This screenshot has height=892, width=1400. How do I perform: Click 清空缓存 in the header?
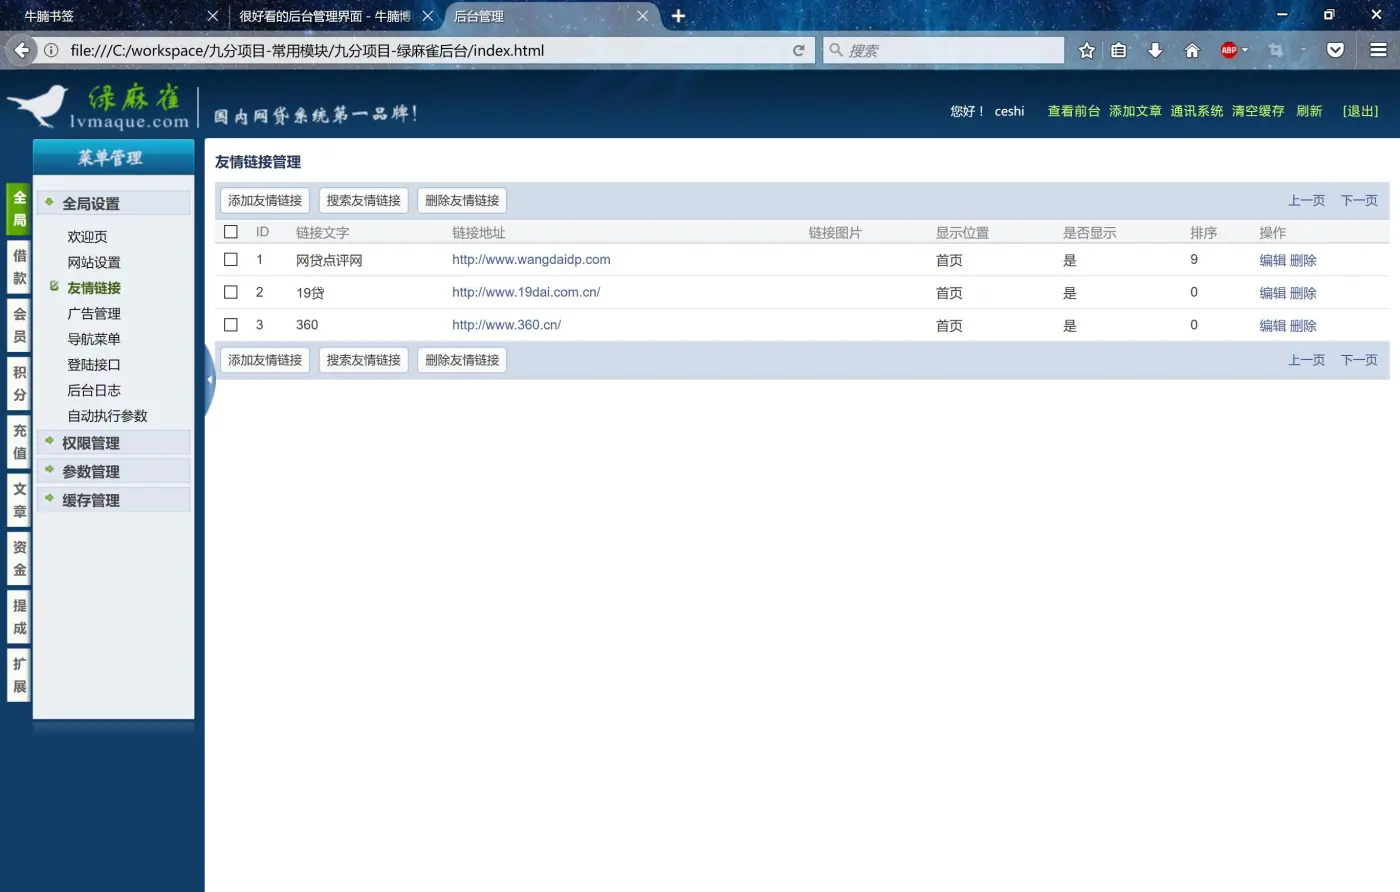point(1258,111)
